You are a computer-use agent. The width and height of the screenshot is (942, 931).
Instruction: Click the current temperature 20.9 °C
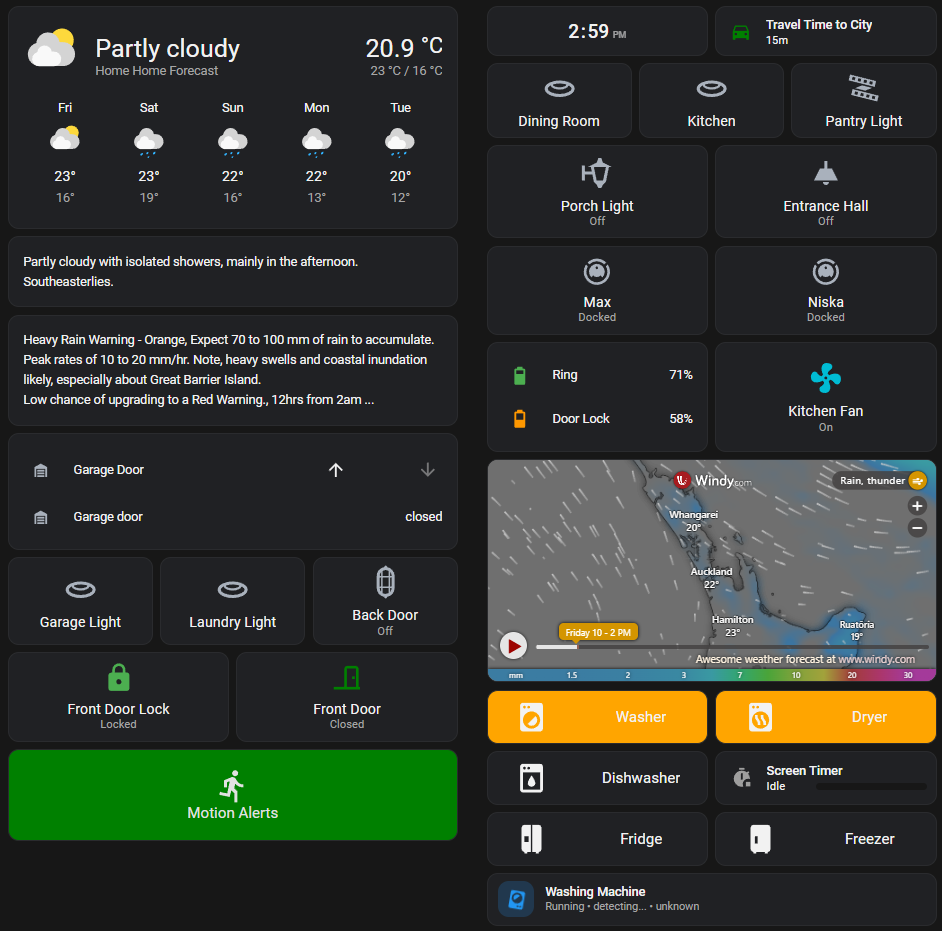coord(404,47)
